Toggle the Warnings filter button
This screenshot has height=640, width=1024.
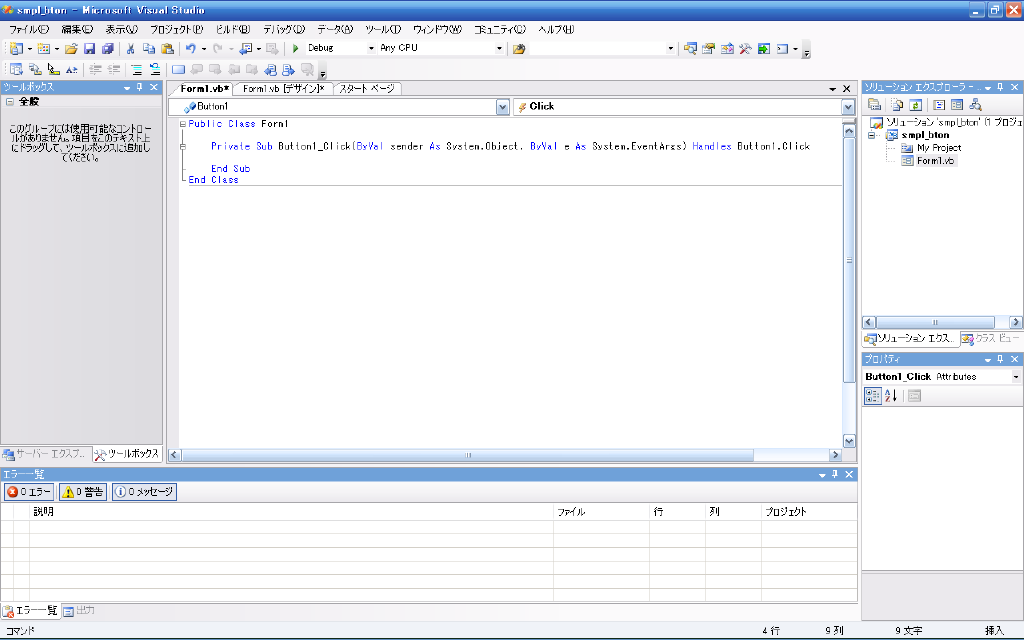pos(83,492)
